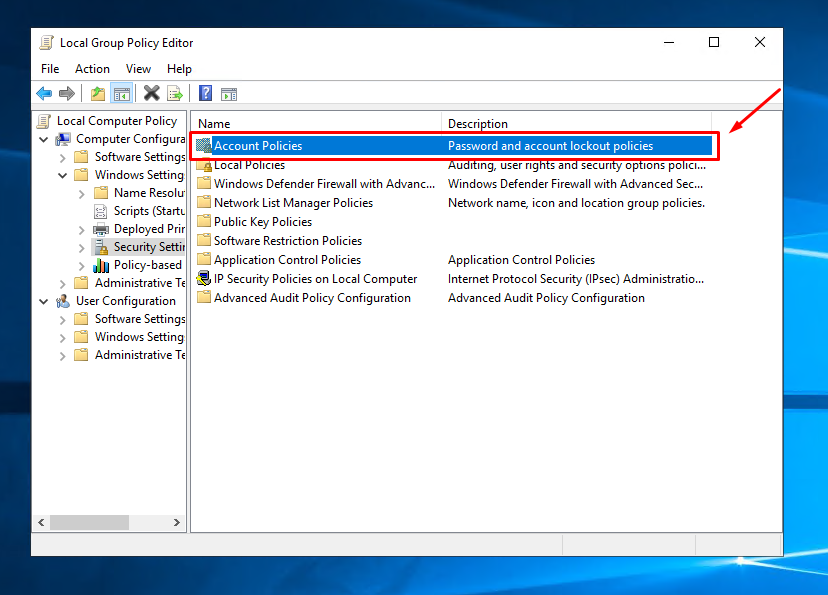Open the Help question mark toolbar icon
828x595 pixels.
point(205,93)
